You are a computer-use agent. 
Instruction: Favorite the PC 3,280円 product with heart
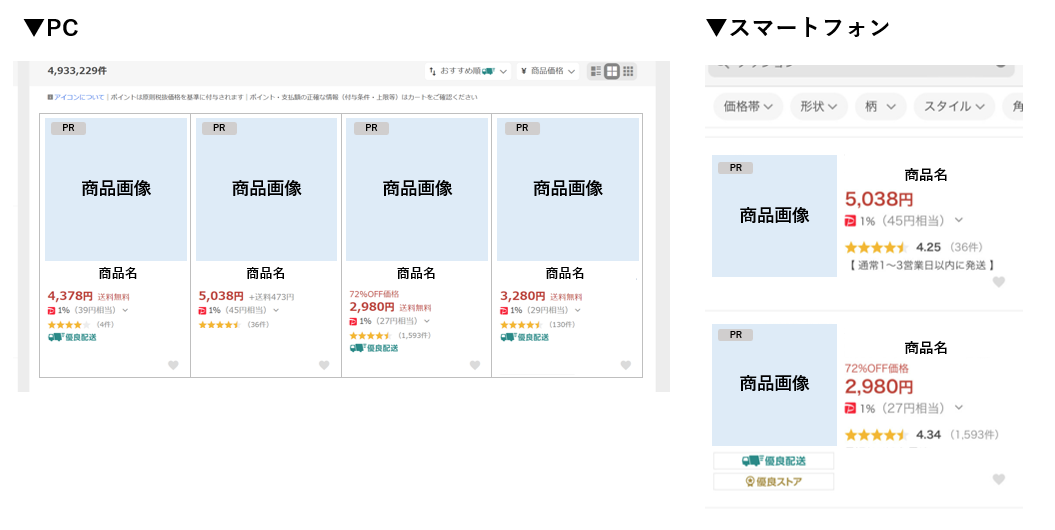point(625,365)
